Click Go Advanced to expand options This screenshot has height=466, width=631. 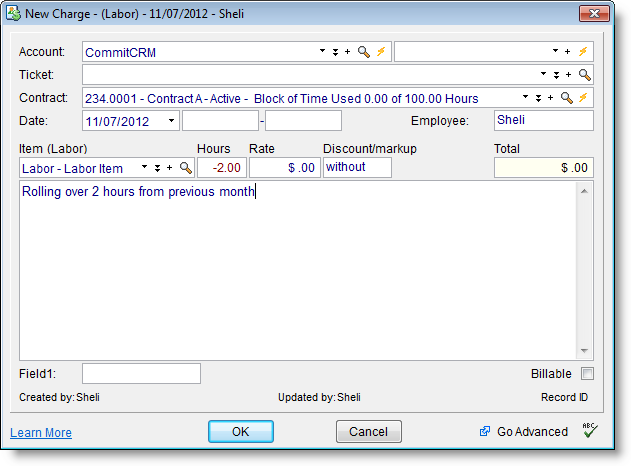click(526, 432)
